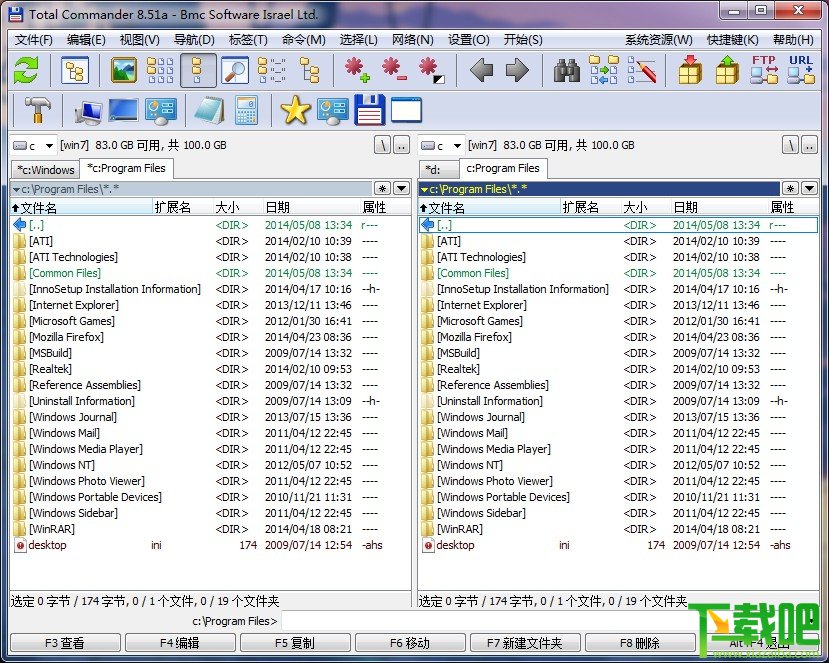Go forward with the right arrow icon
The height and width of the screenshot is (663, 829).
pos(517,70)
